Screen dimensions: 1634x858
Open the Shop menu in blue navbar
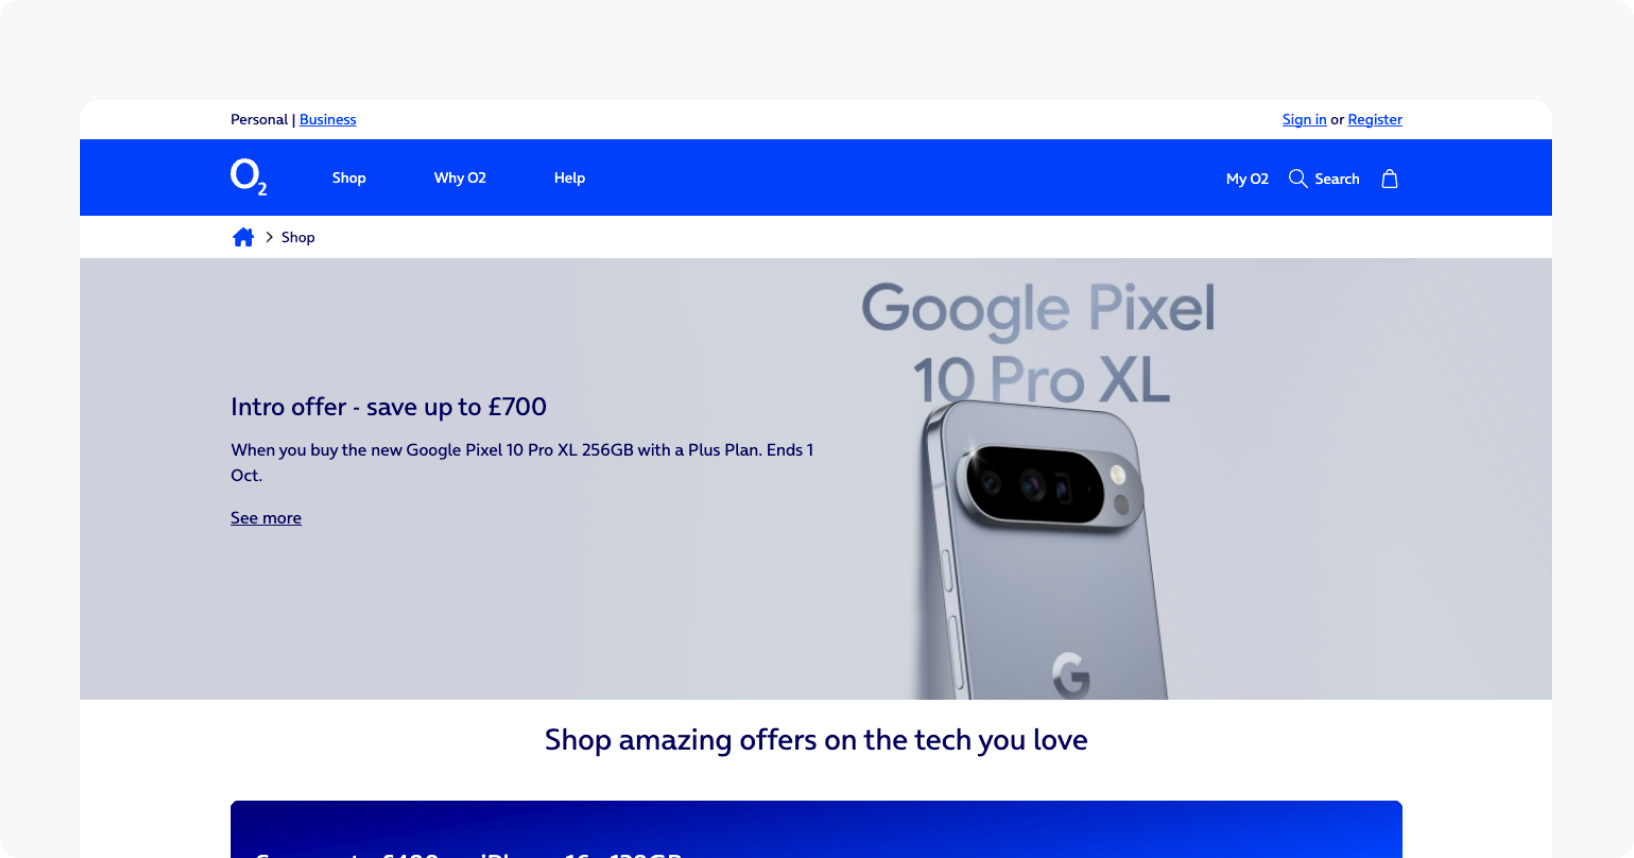click(x=349, y=178)
